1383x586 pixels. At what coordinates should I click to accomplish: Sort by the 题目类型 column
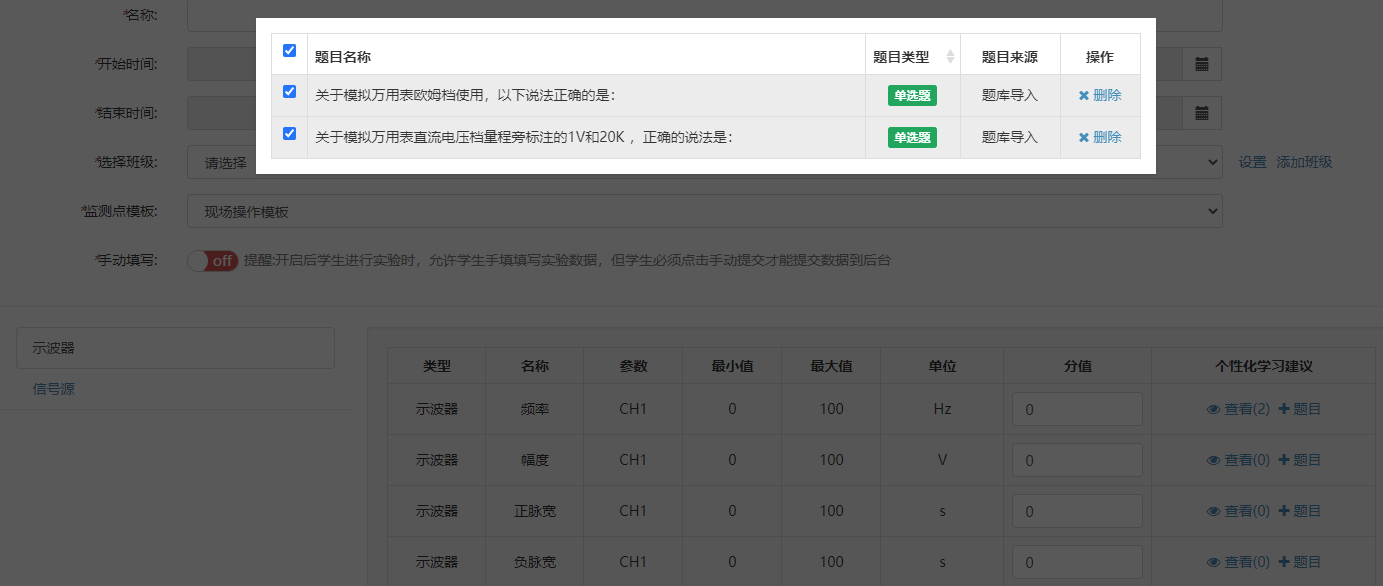click(x=950, y=57)
